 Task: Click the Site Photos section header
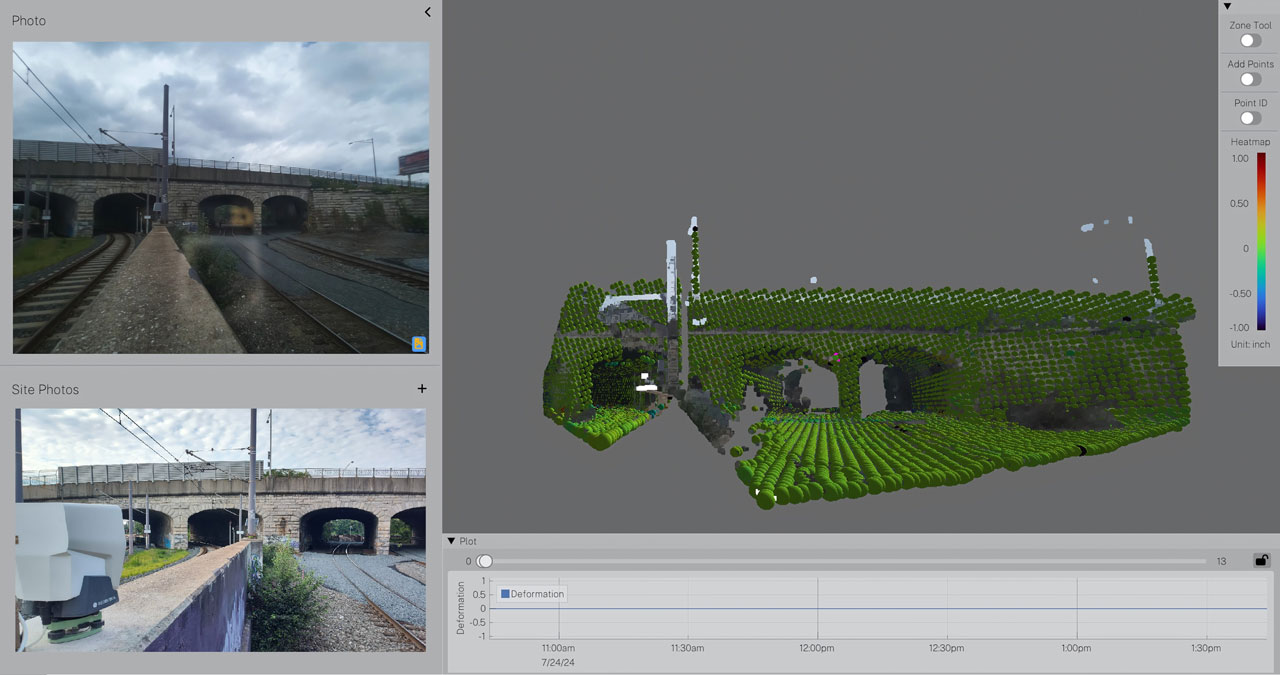point(45,389)
